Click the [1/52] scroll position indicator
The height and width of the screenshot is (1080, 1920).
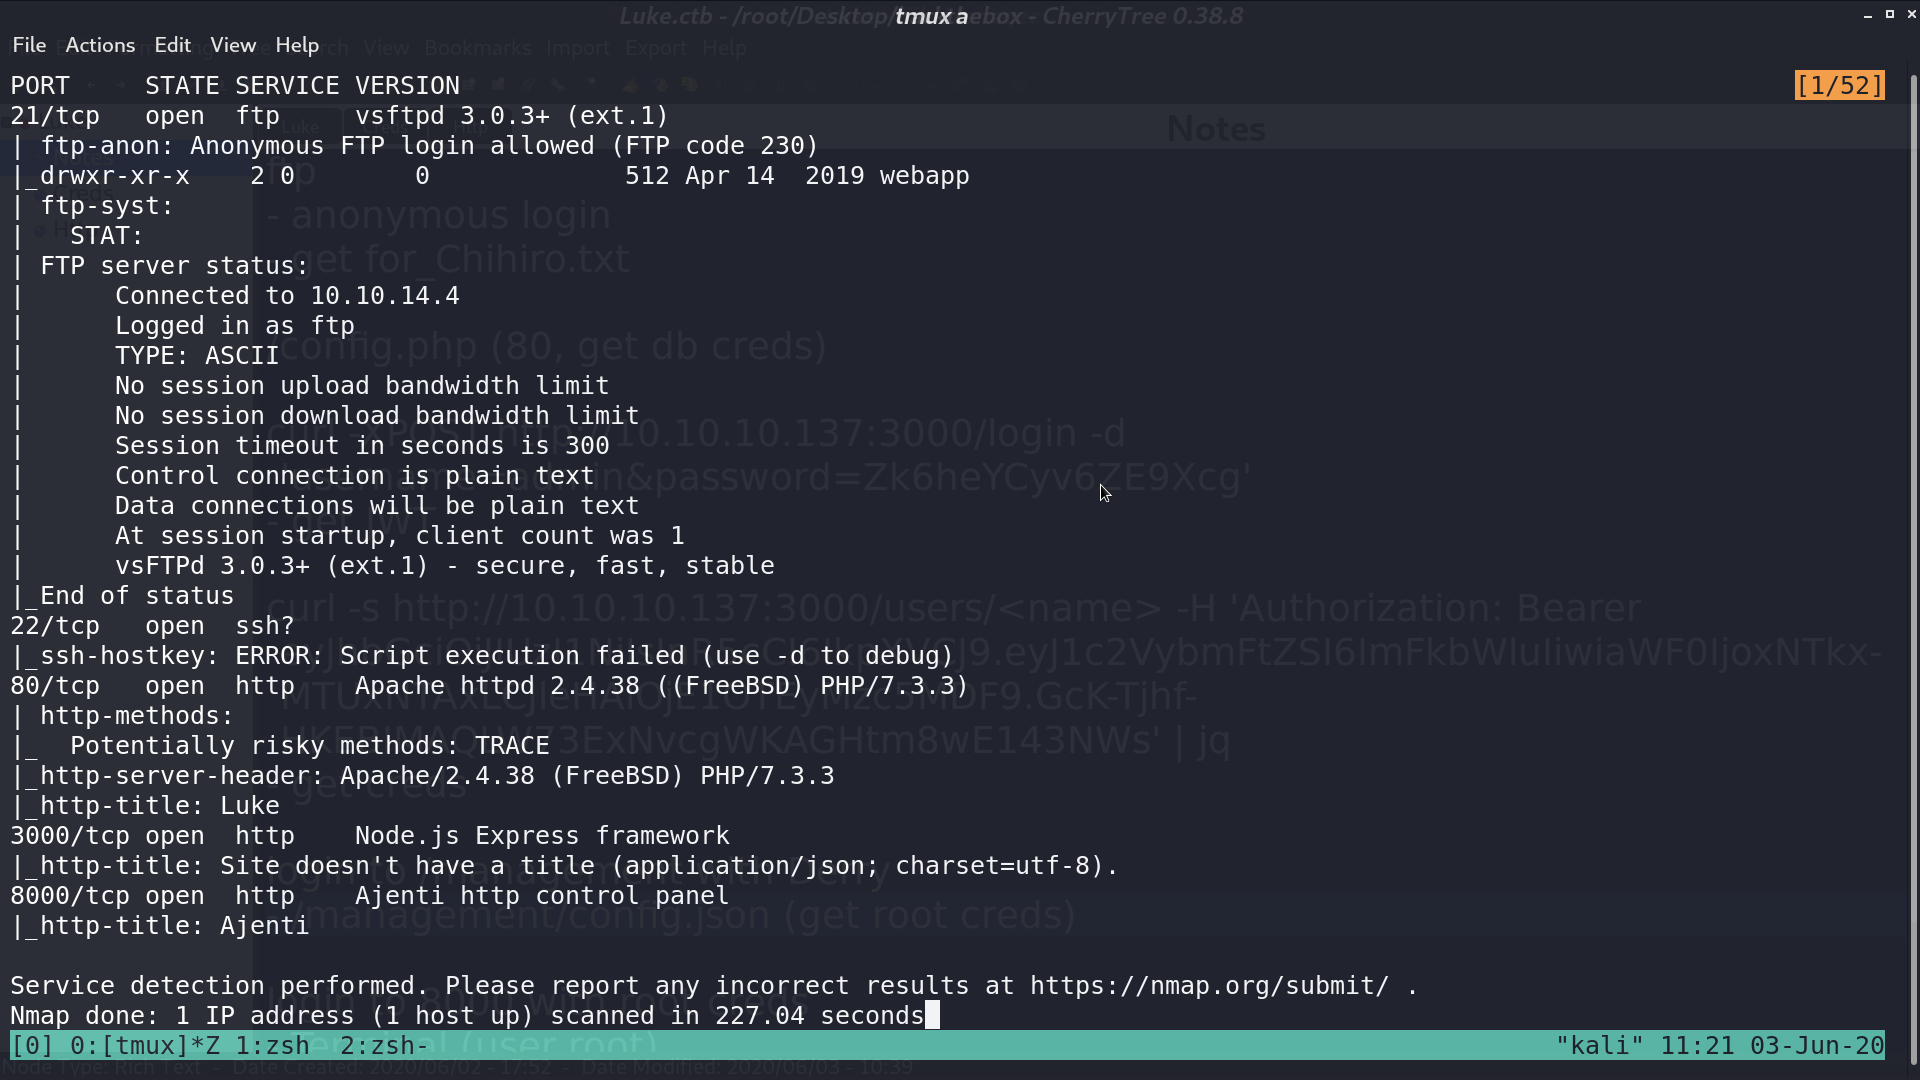pyautogui.click(x=1840, y=86)
